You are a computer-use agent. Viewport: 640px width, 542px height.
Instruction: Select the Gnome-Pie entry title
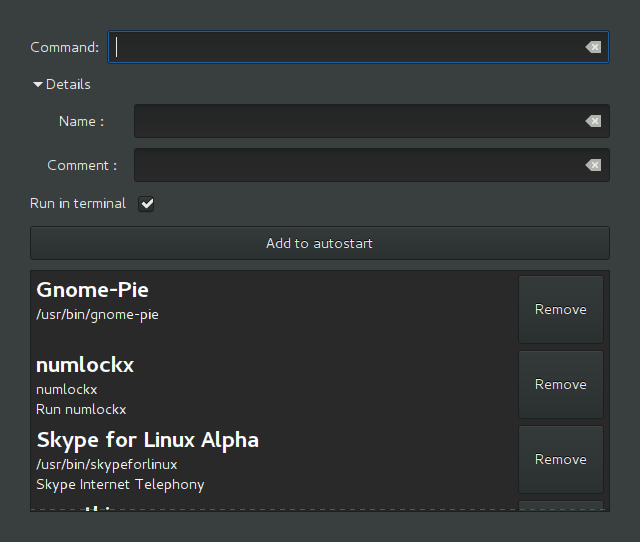coord(92,290)
